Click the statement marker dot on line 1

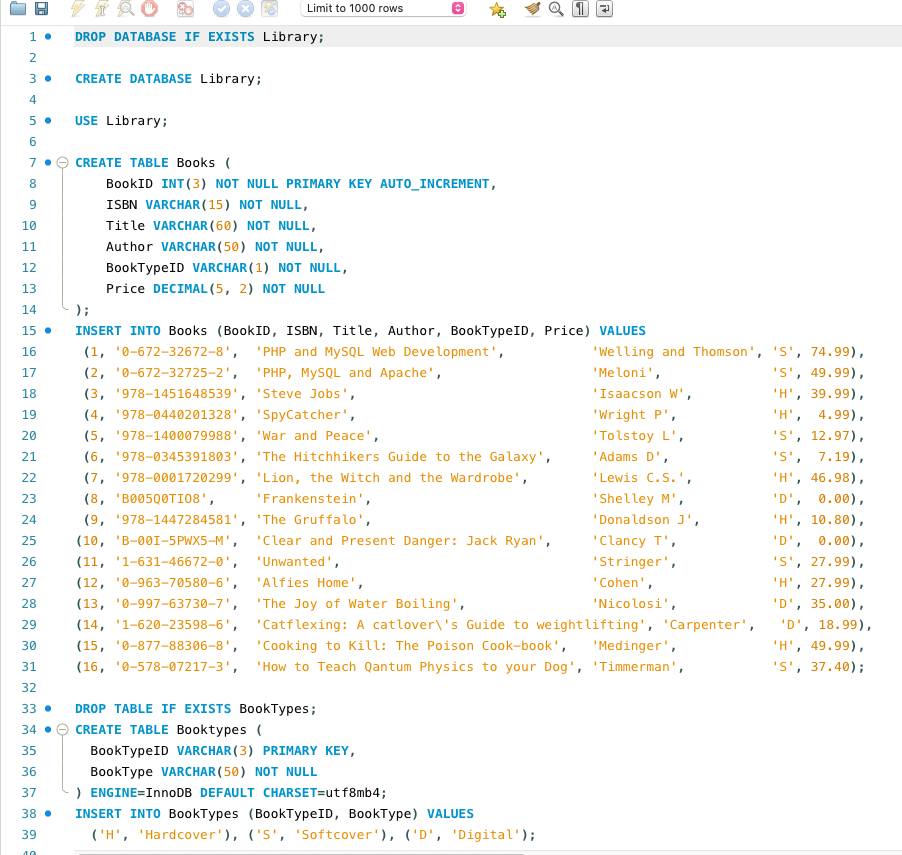pos(48,37)
